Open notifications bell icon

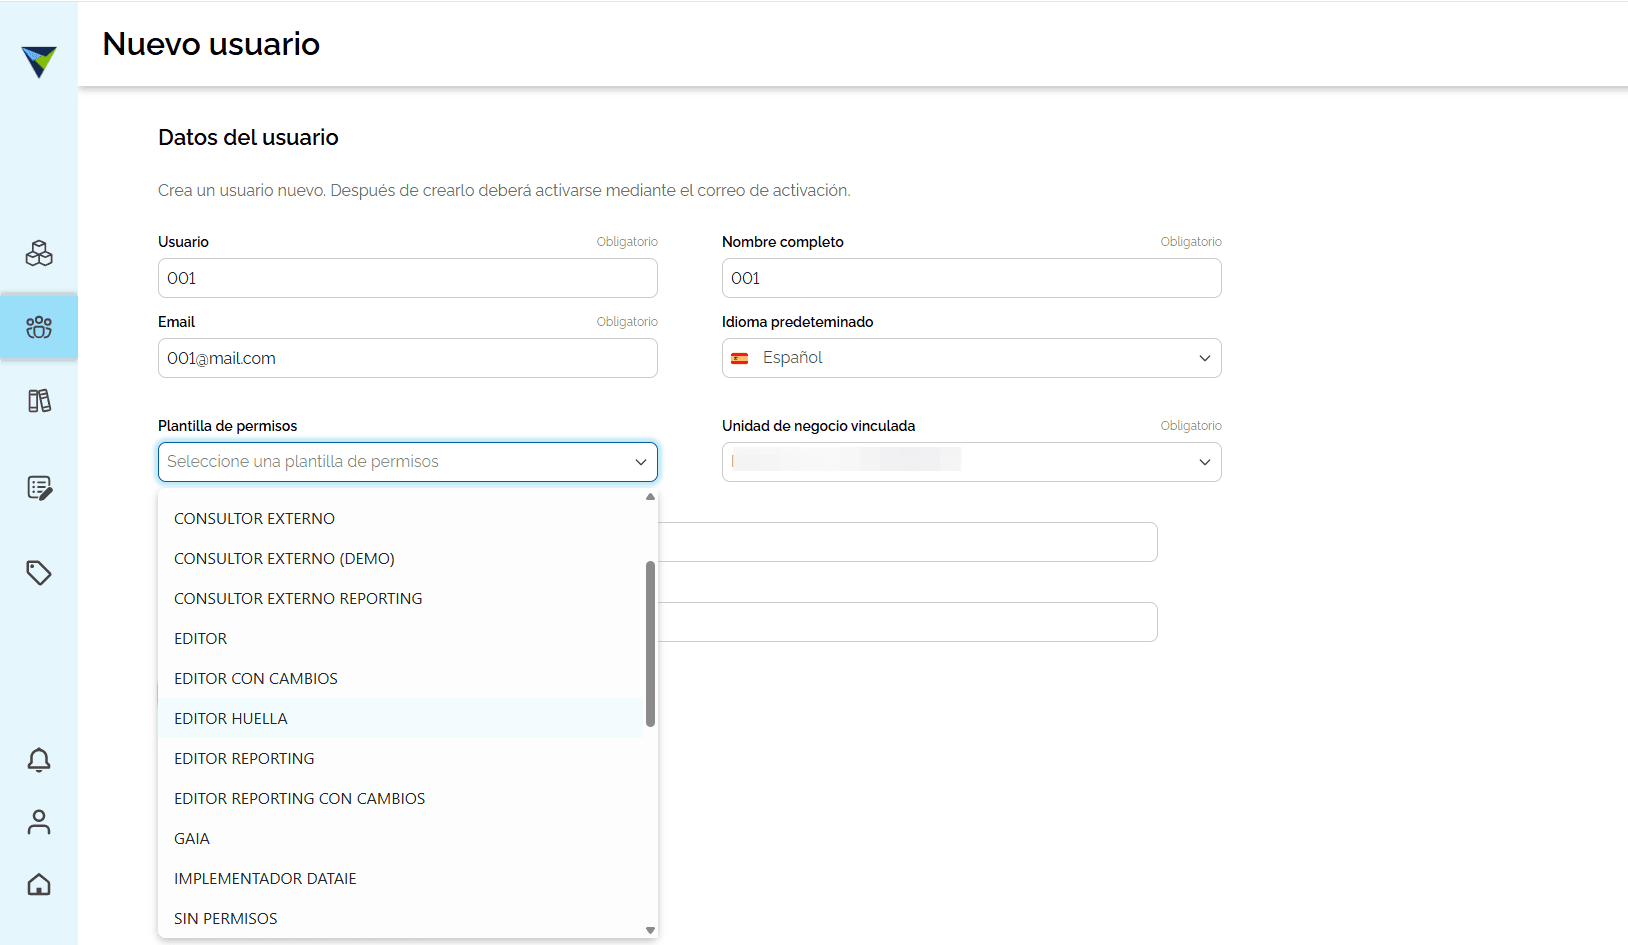tap(39, 760)
